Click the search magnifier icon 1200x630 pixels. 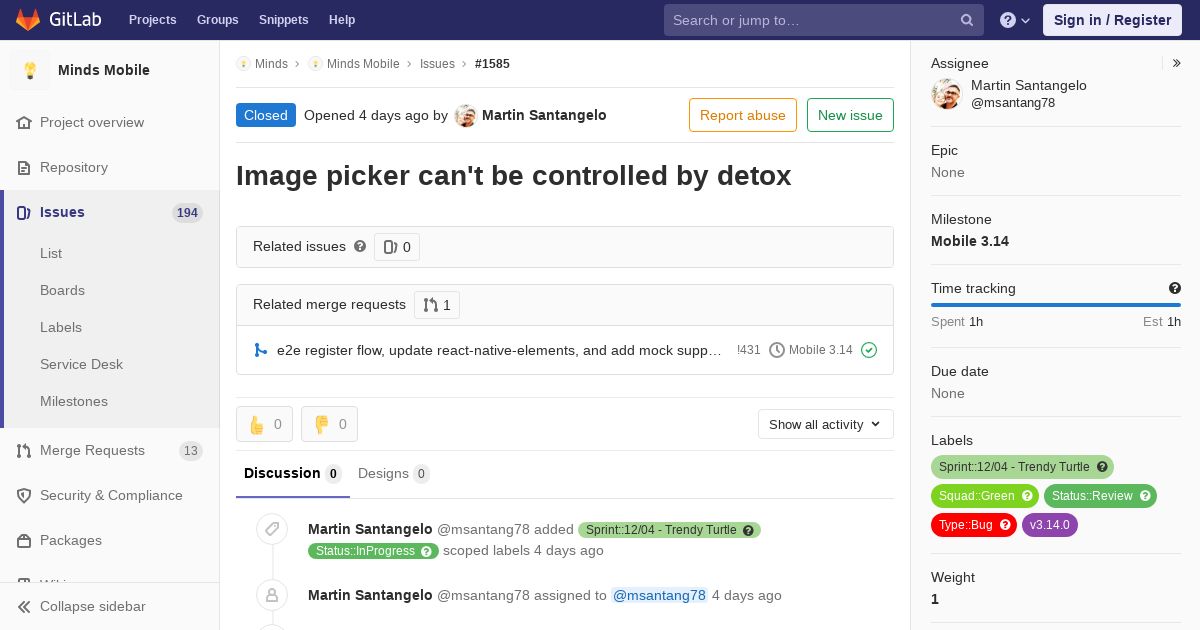coord(967,20)
